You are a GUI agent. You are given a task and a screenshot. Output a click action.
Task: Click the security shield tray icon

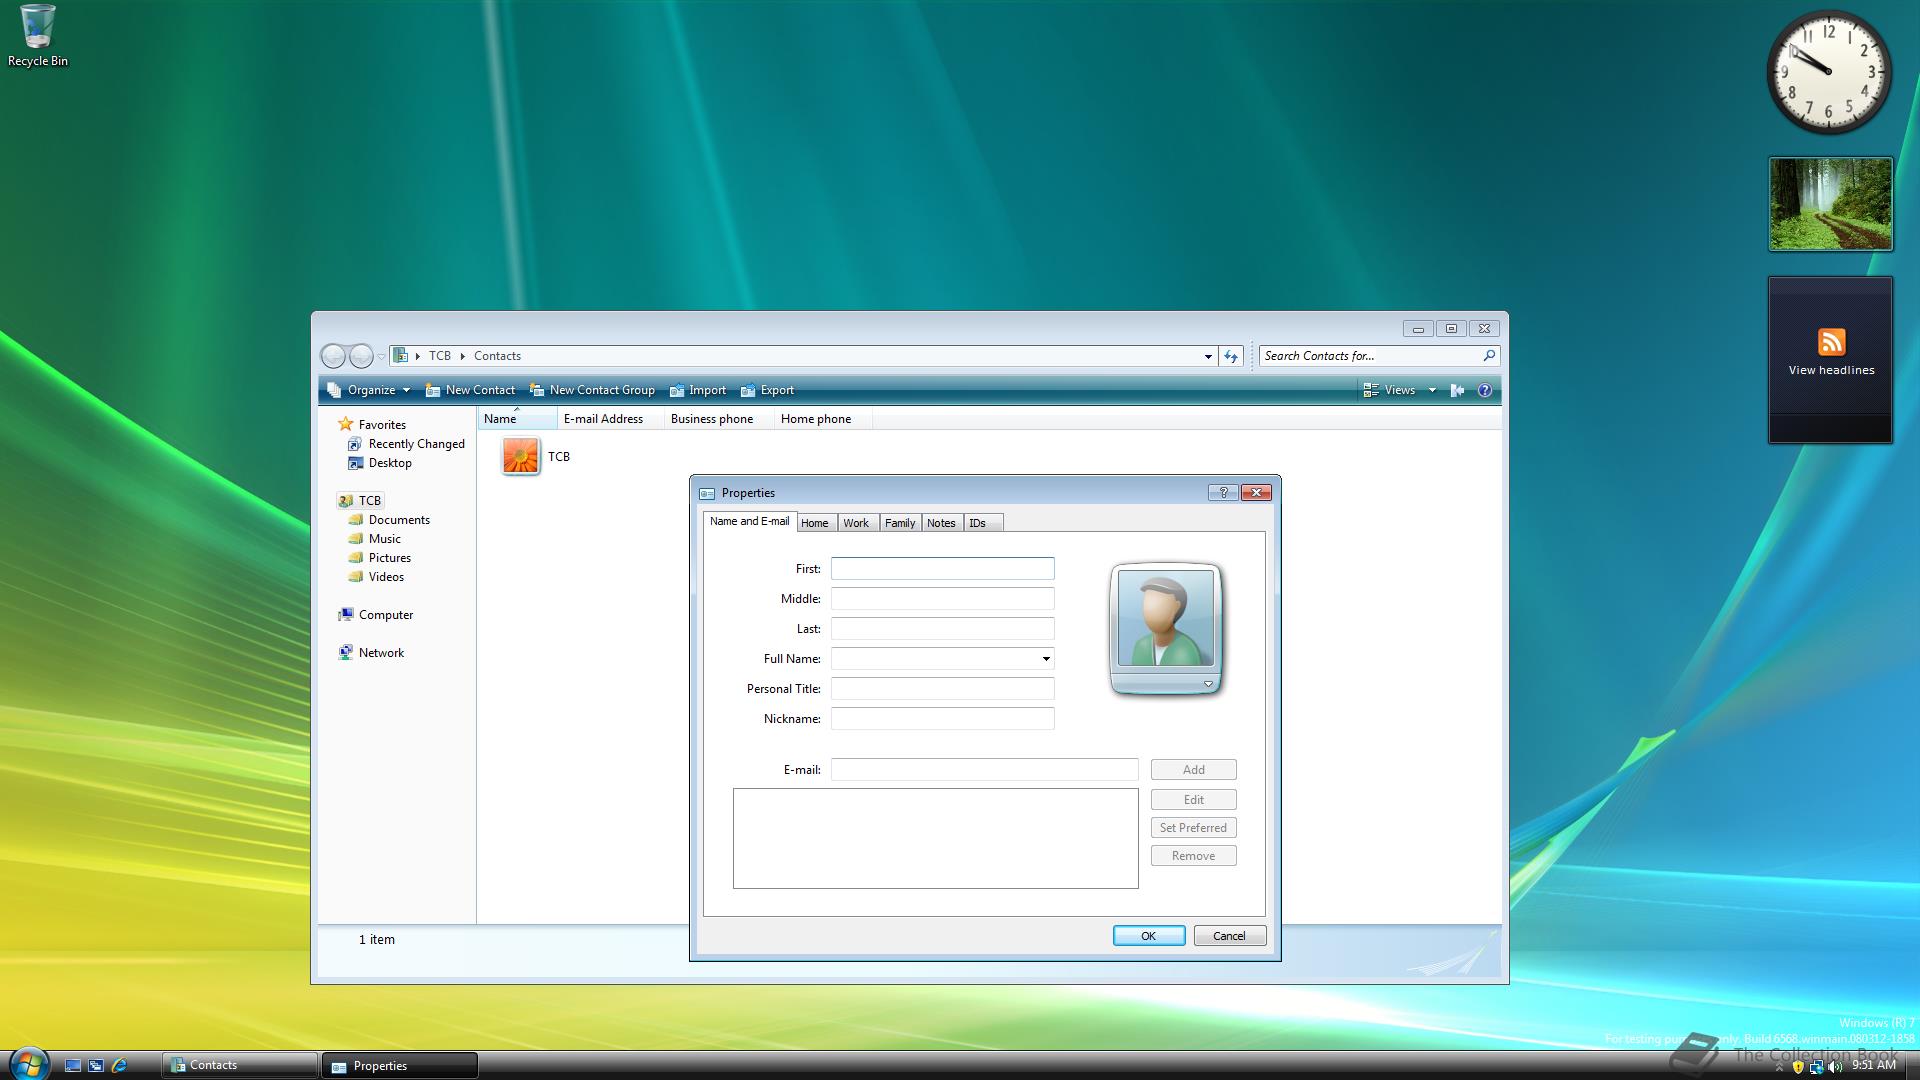pos(1798,1067)
